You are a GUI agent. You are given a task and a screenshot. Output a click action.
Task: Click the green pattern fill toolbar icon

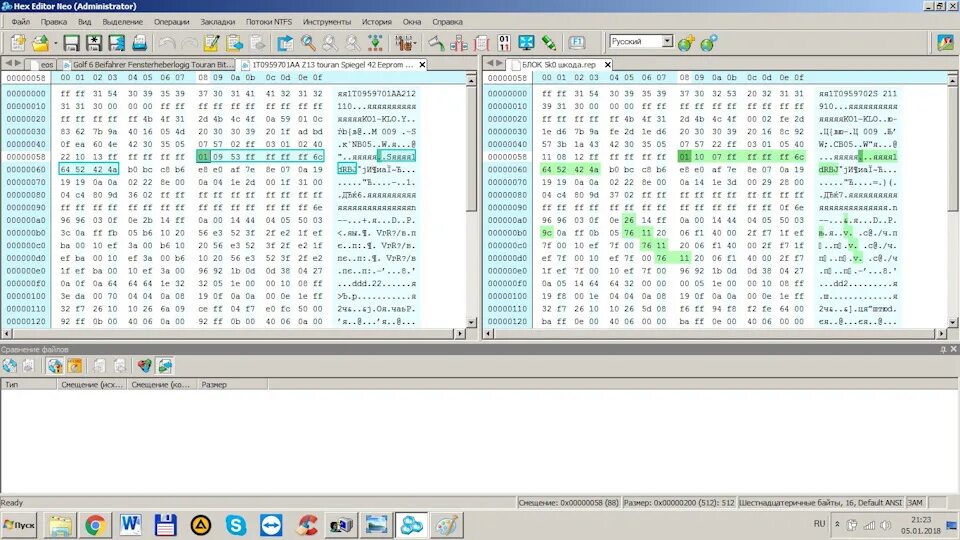pos(375,42)
